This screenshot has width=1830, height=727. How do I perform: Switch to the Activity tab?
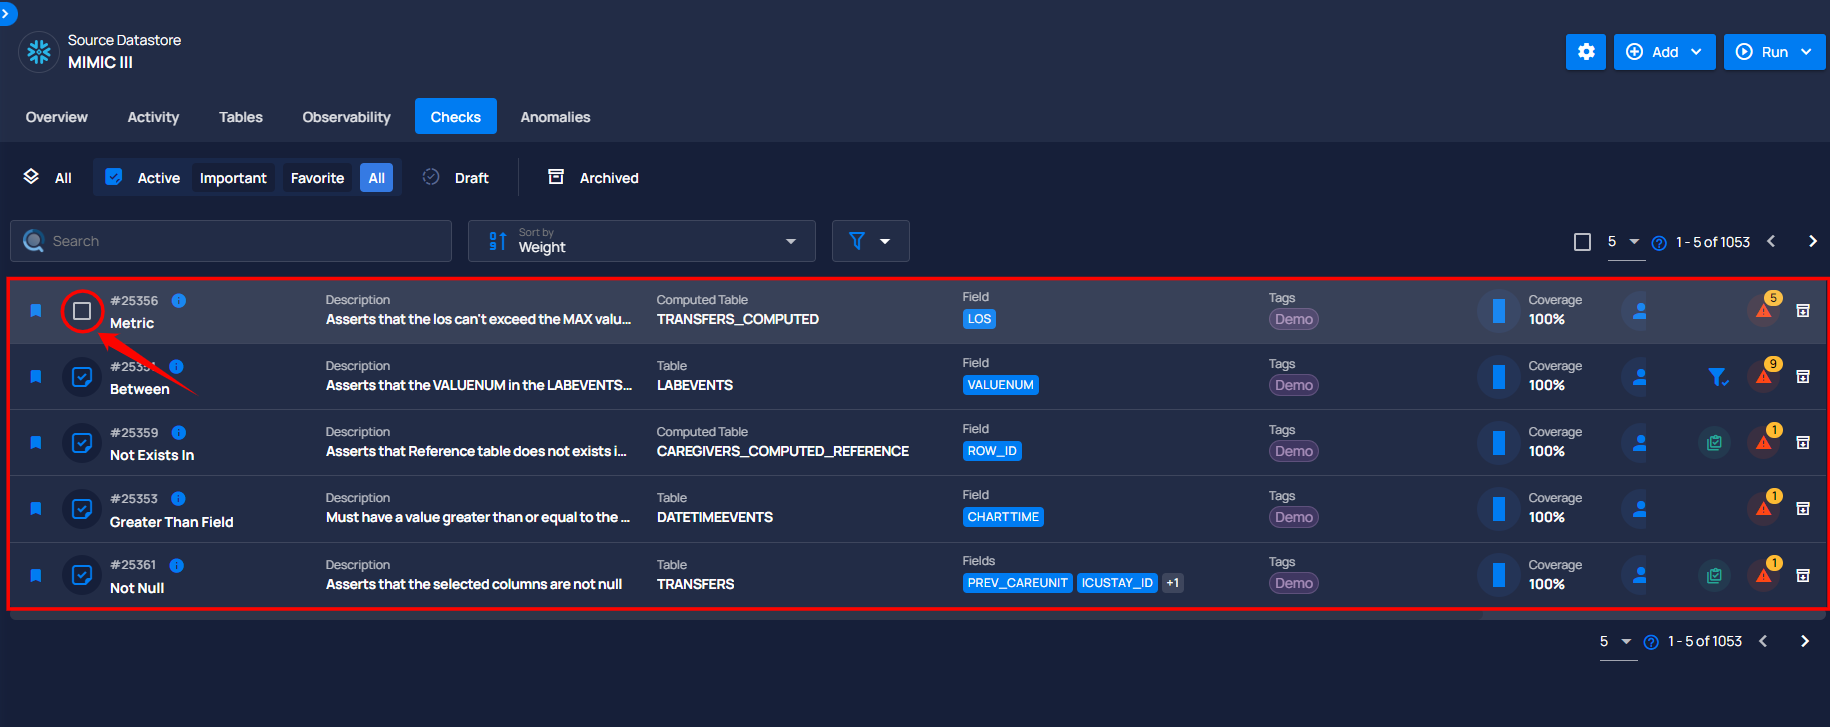click(153, 117)
